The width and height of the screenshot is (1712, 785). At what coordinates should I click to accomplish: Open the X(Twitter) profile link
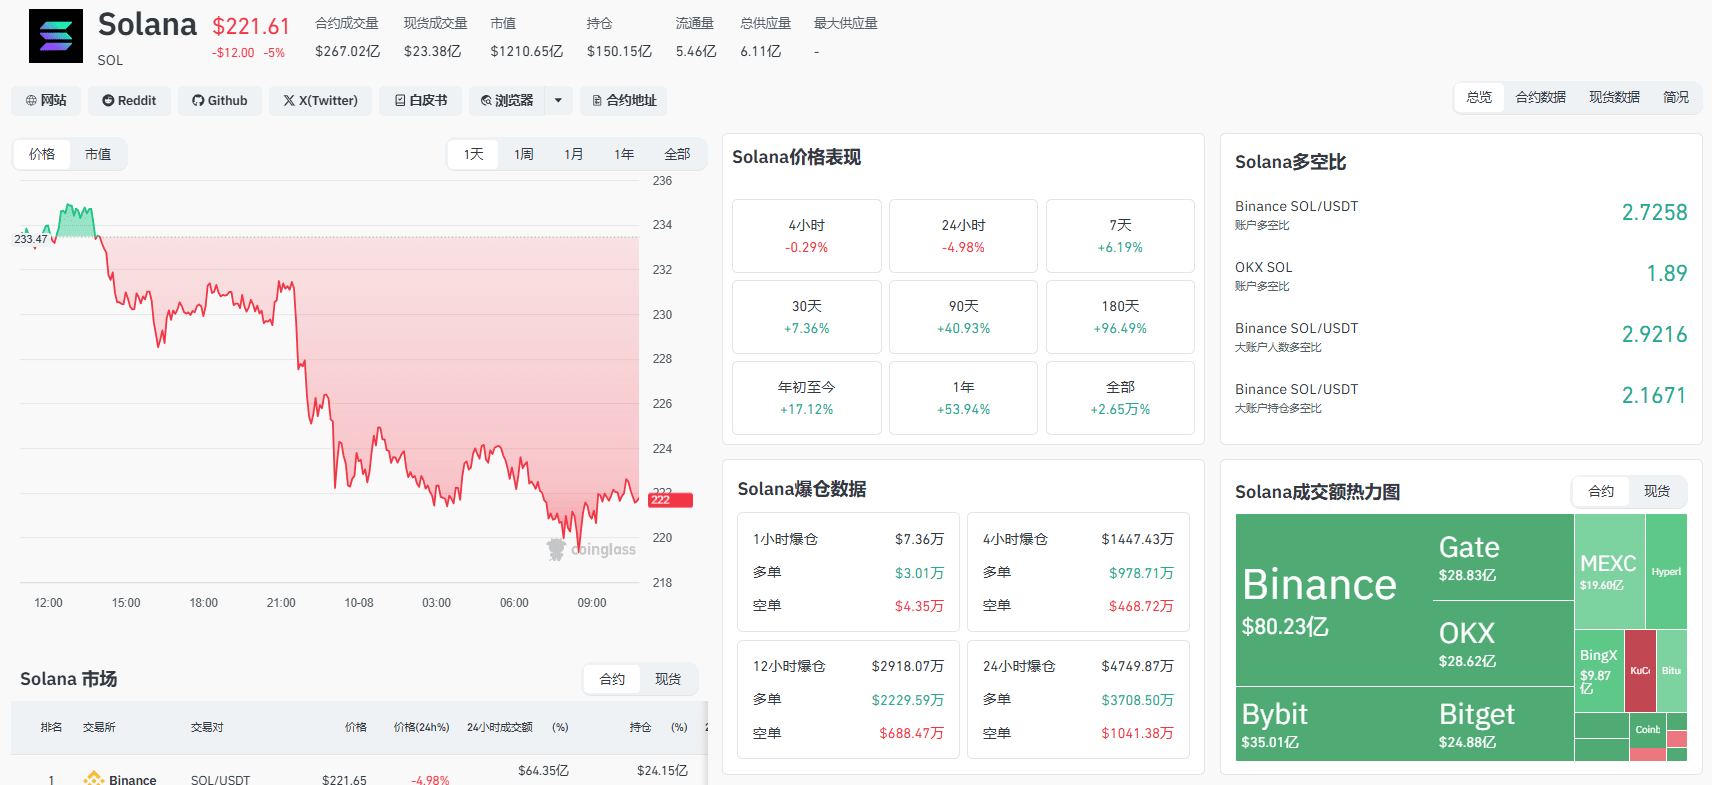[320, 100]
